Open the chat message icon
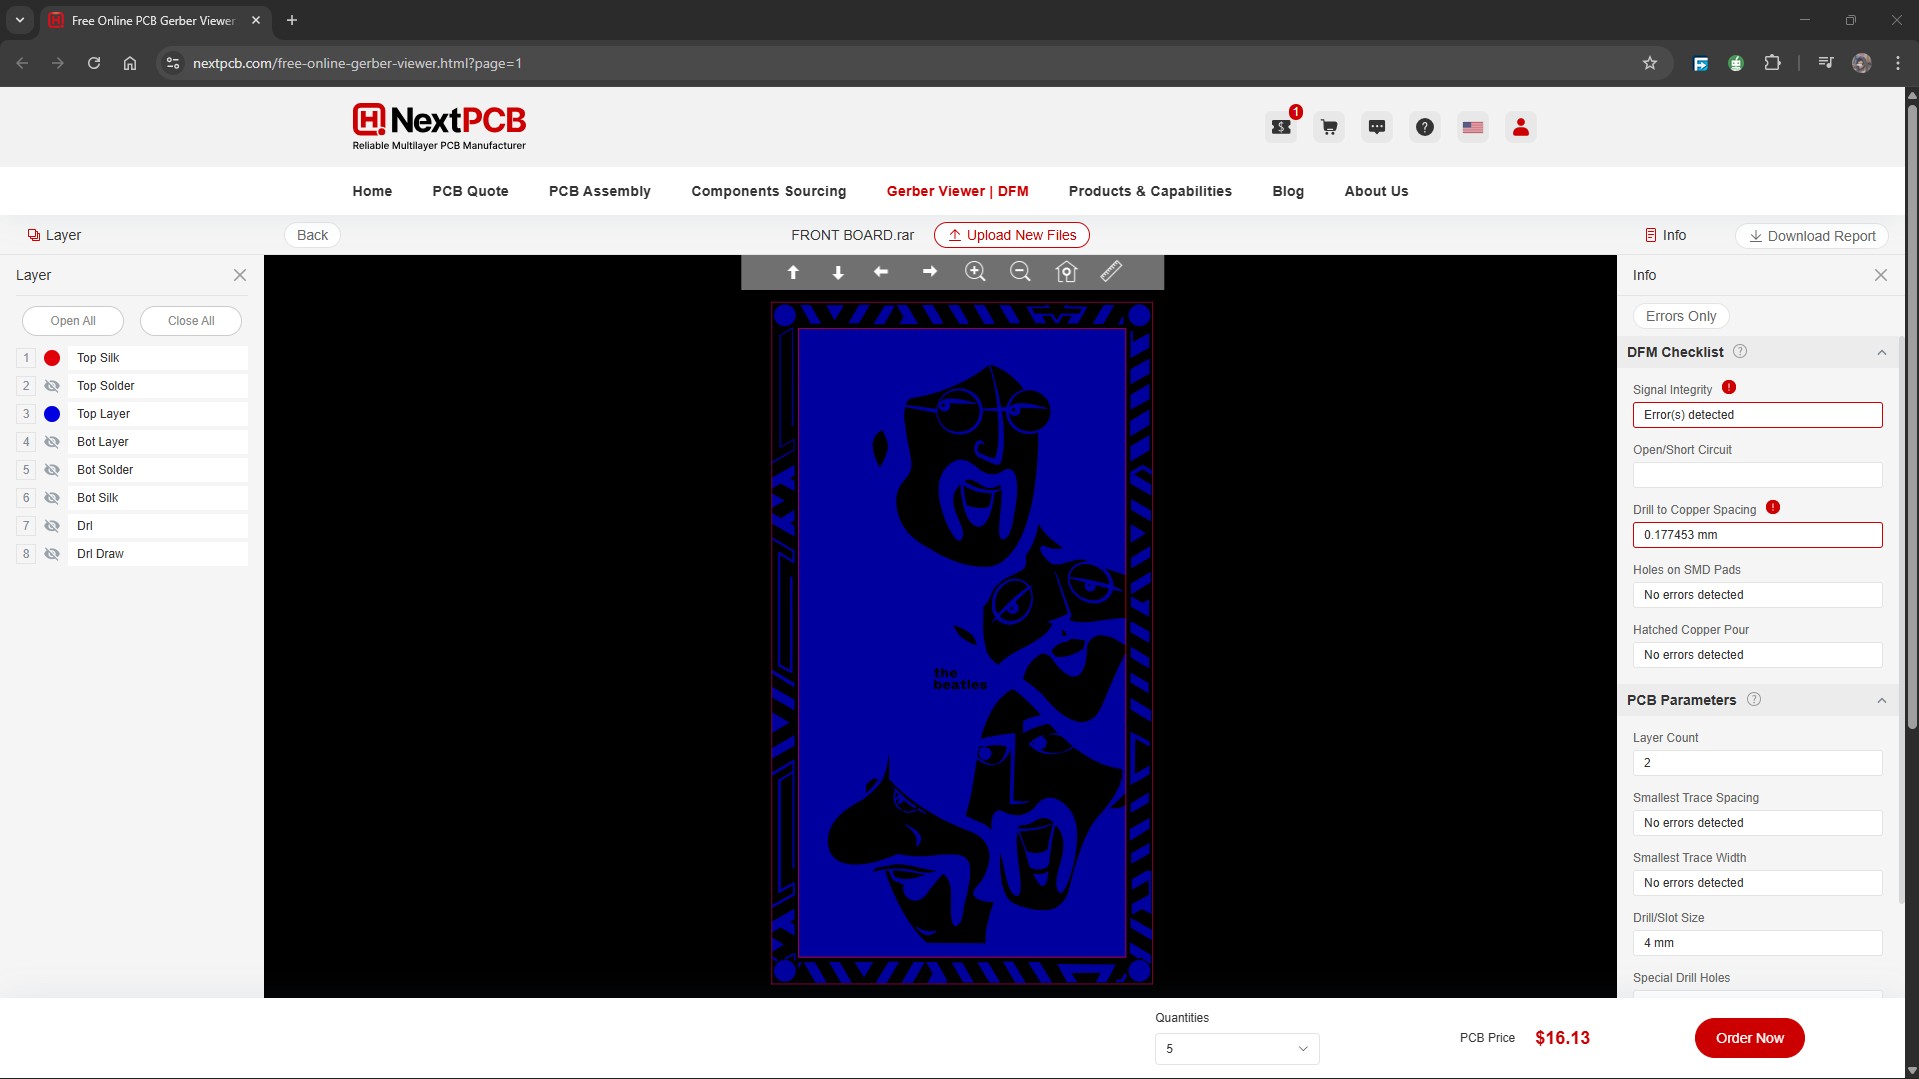This screenshot has height=1079, width=1919. (1377, 127)
